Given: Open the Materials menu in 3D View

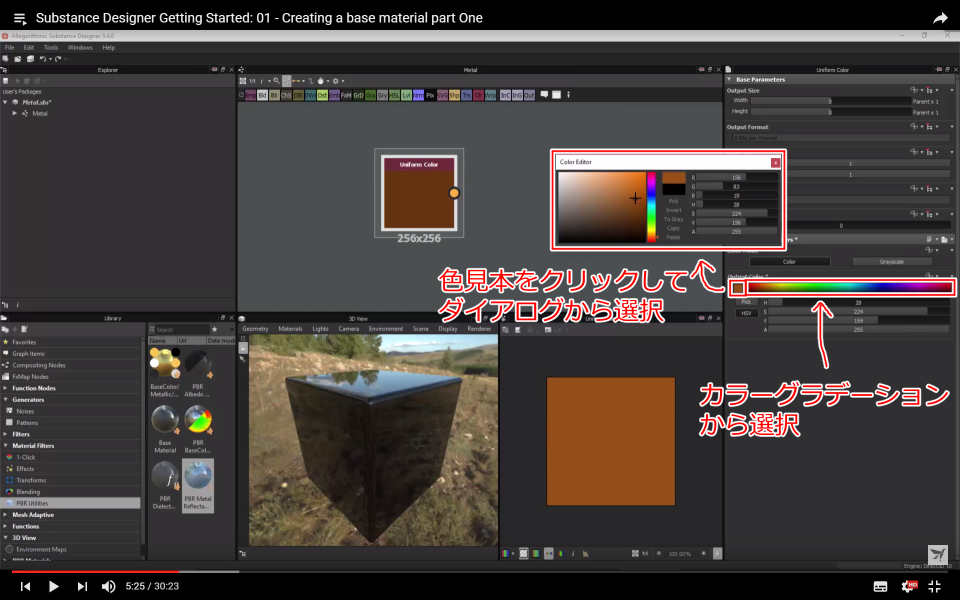Looking at the screenshot, I should coord(290,329).
